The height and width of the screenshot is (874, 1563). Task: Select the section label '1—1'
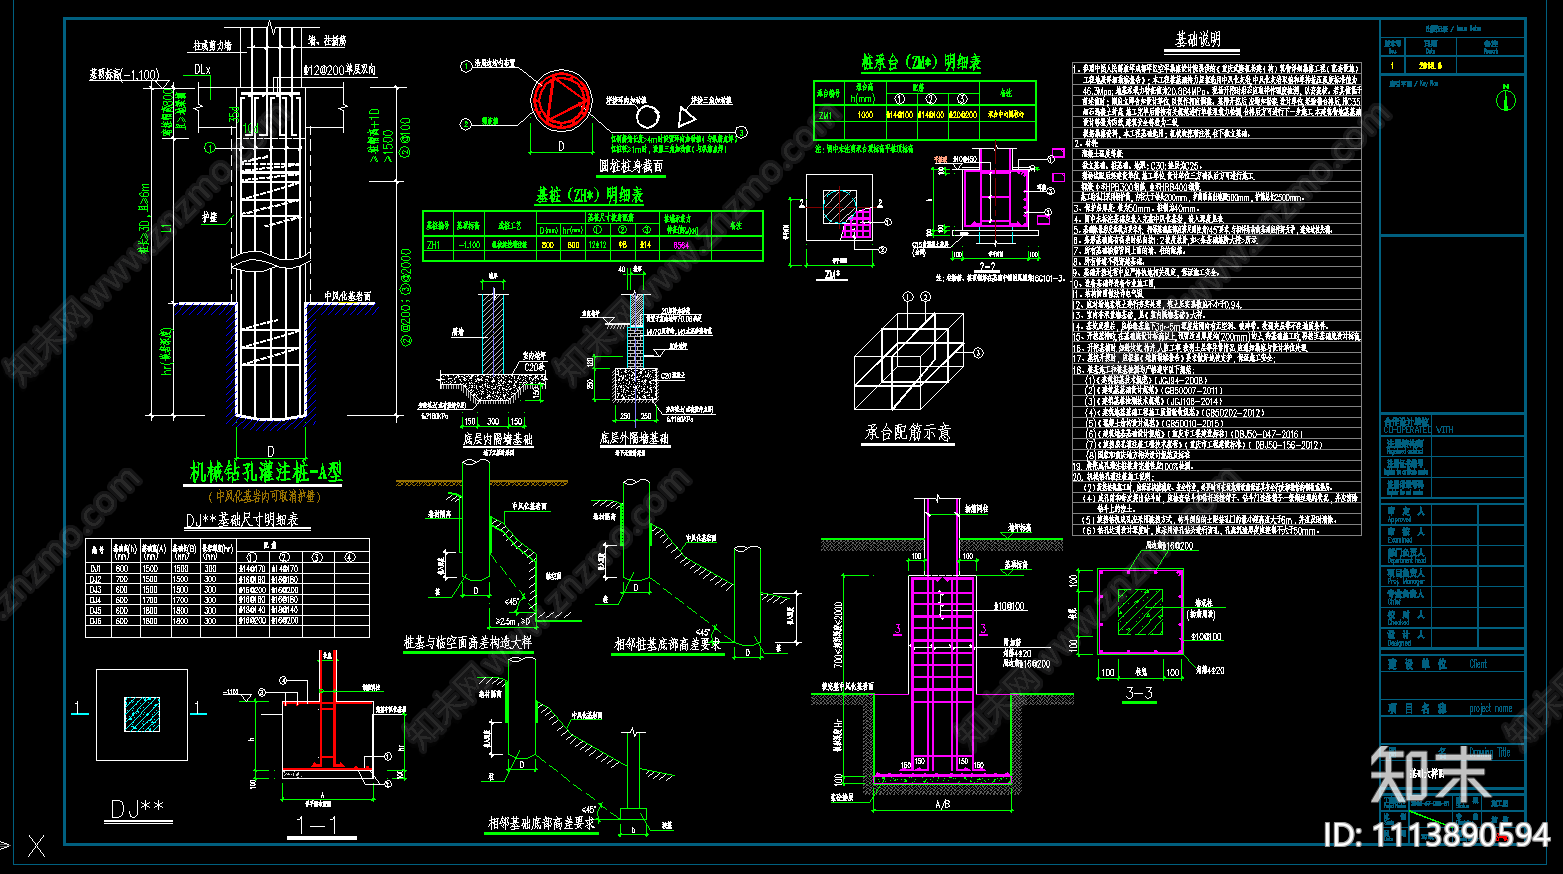coord(317,825)
